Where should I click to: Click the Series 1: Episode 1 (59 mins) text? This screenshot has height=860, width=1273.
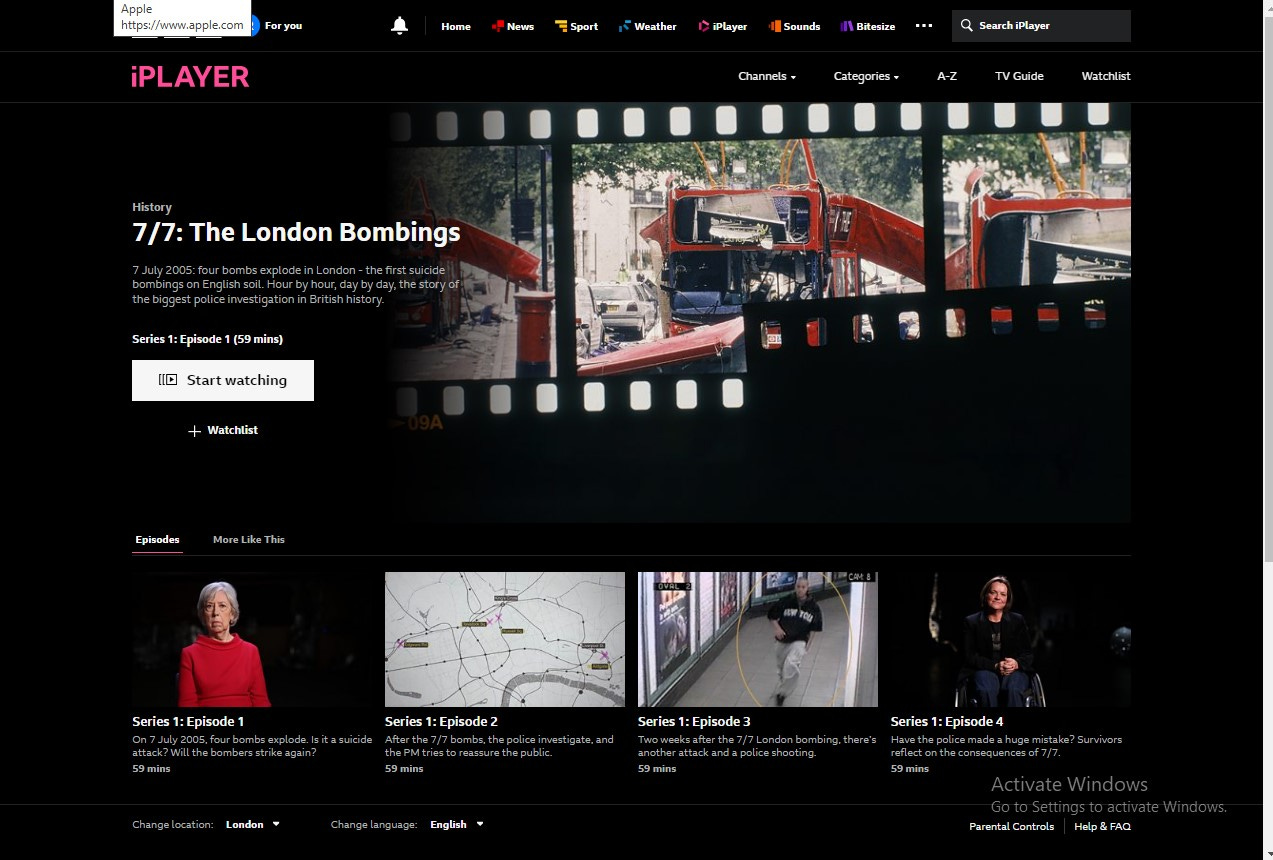(x=207, y=340)
